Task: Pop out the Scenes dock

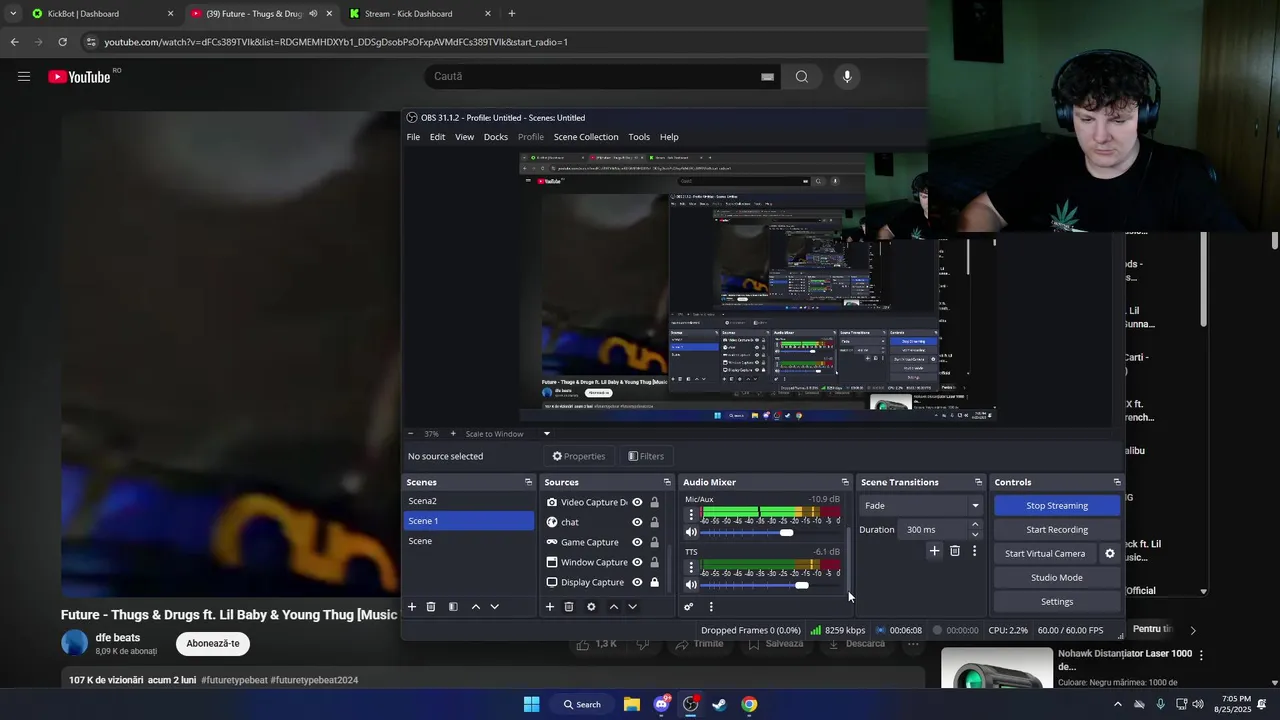Action: pos(528,482)
